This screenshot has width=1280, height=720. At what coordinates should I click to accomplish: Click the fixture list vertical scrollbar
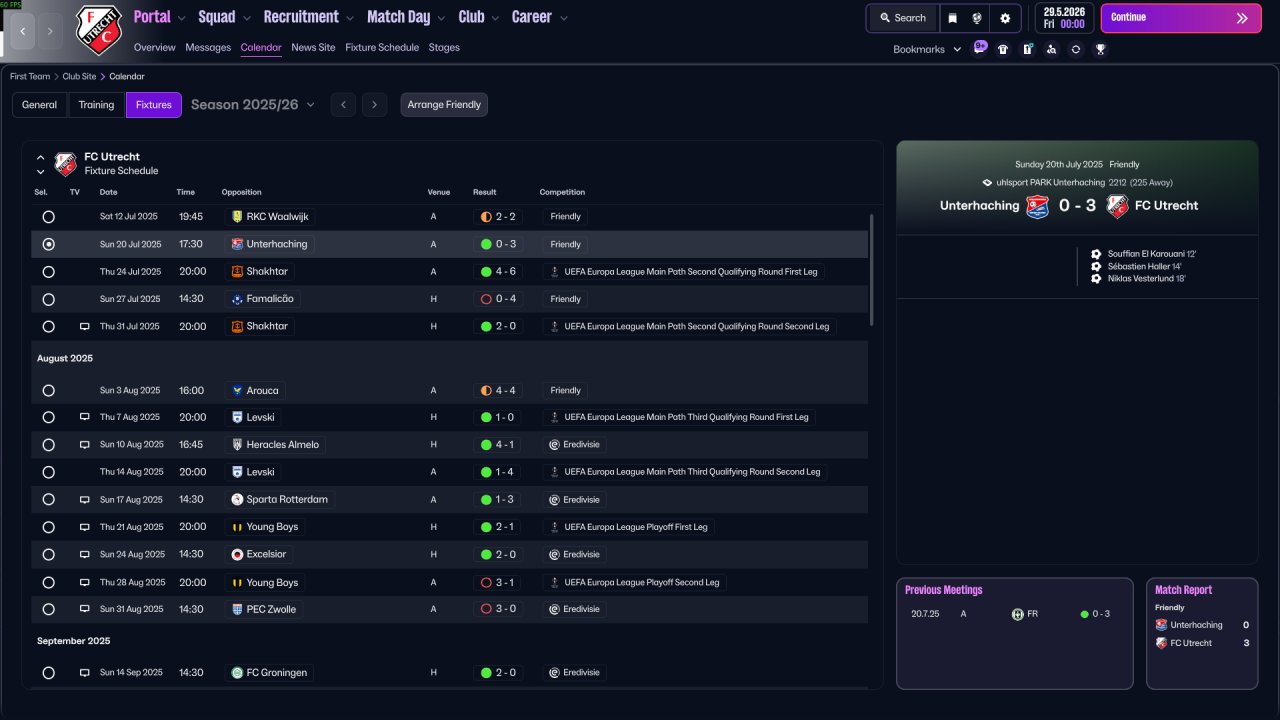(x=871, y=270)
